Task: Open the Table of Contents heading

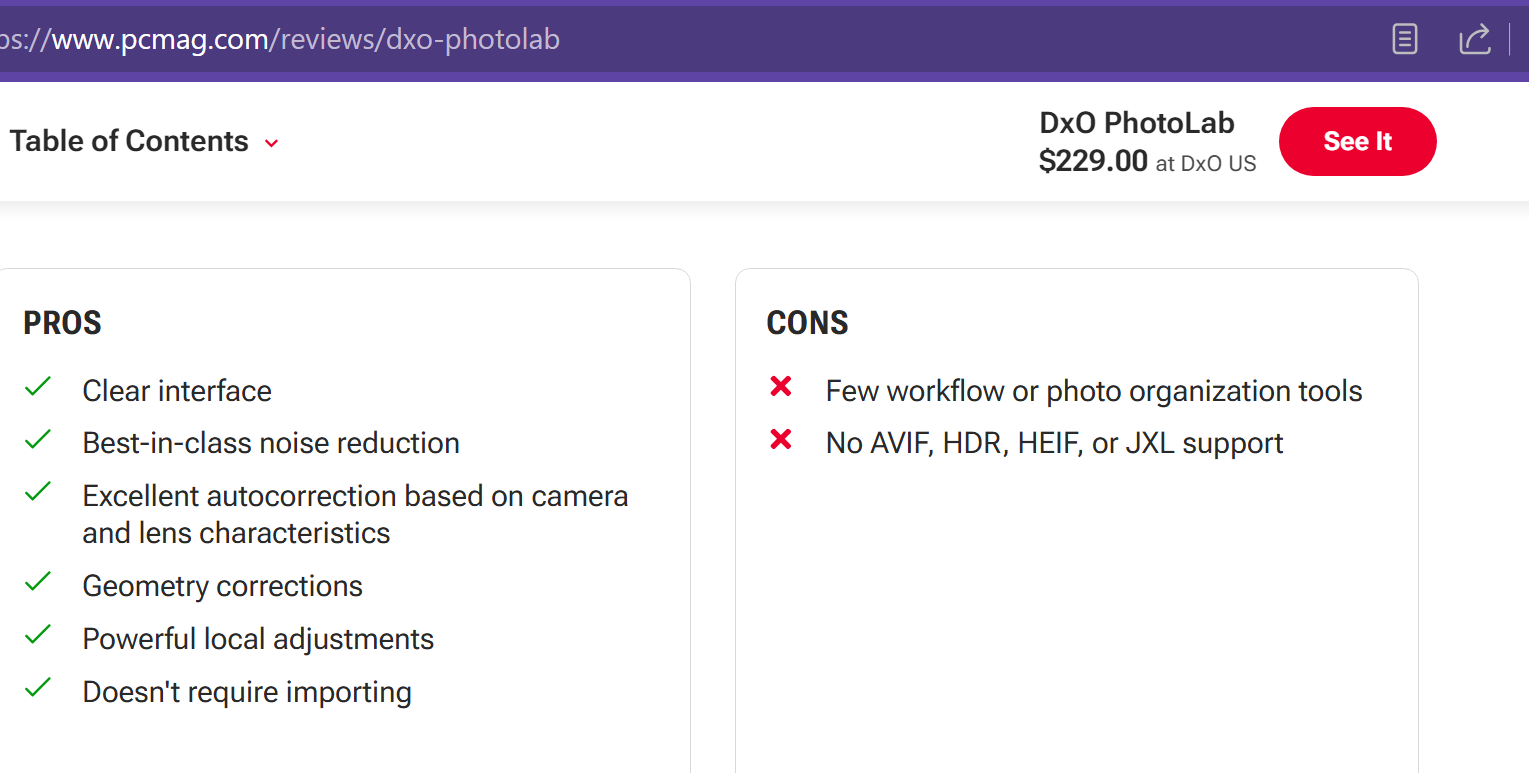Action: [129, 141]
